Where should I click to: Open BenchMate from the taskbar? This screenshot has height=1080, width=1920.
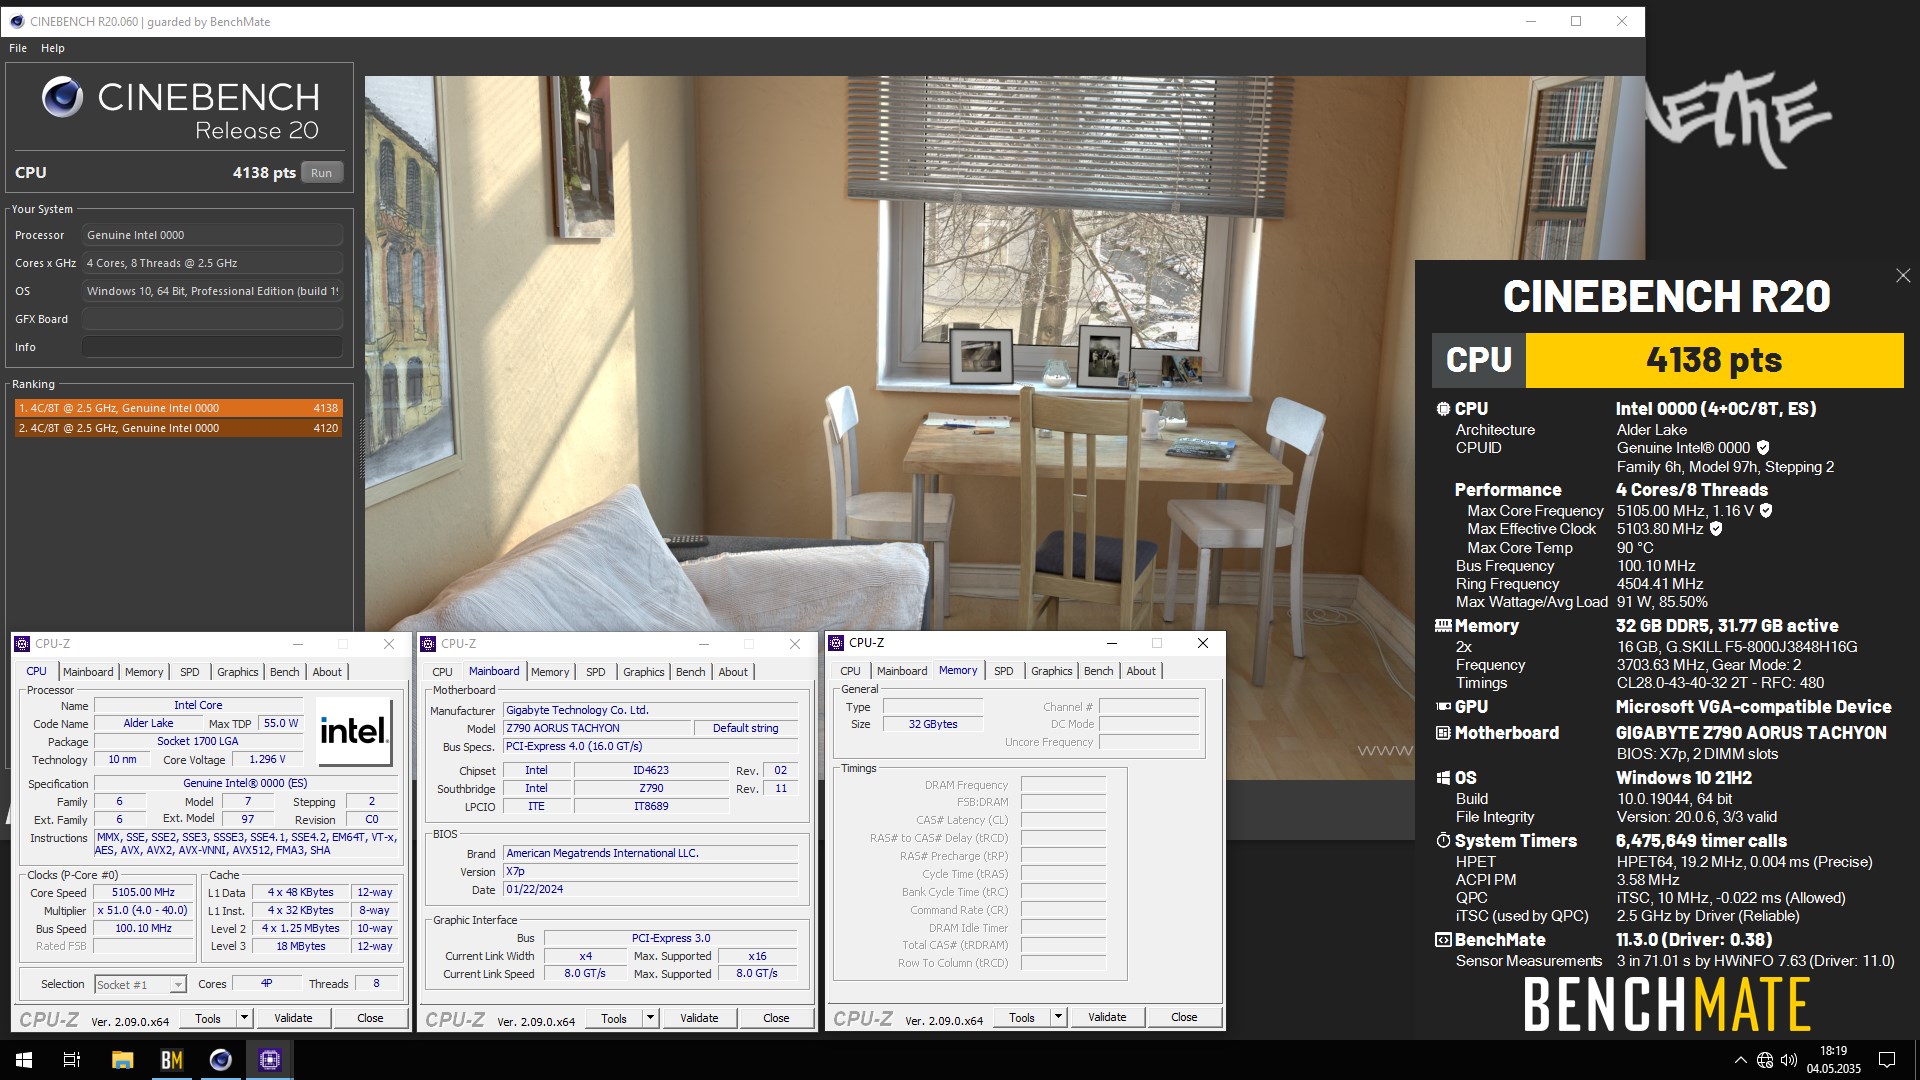coord(171,1060)
